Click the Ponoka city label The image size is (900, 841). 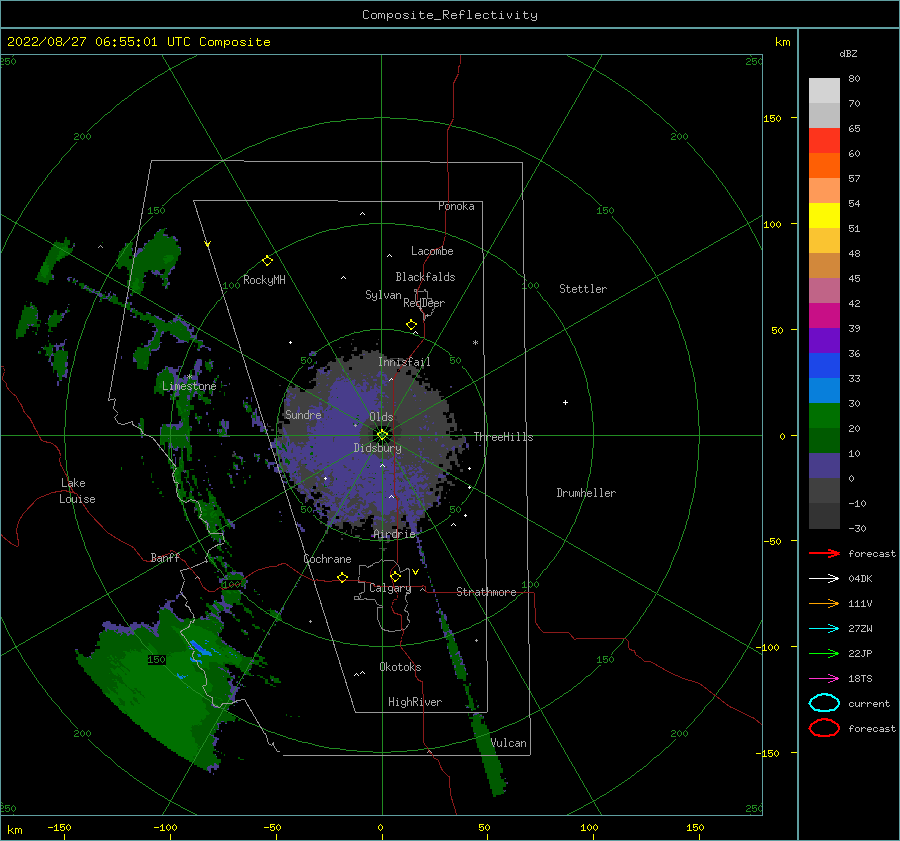click(x=456, y=206)
